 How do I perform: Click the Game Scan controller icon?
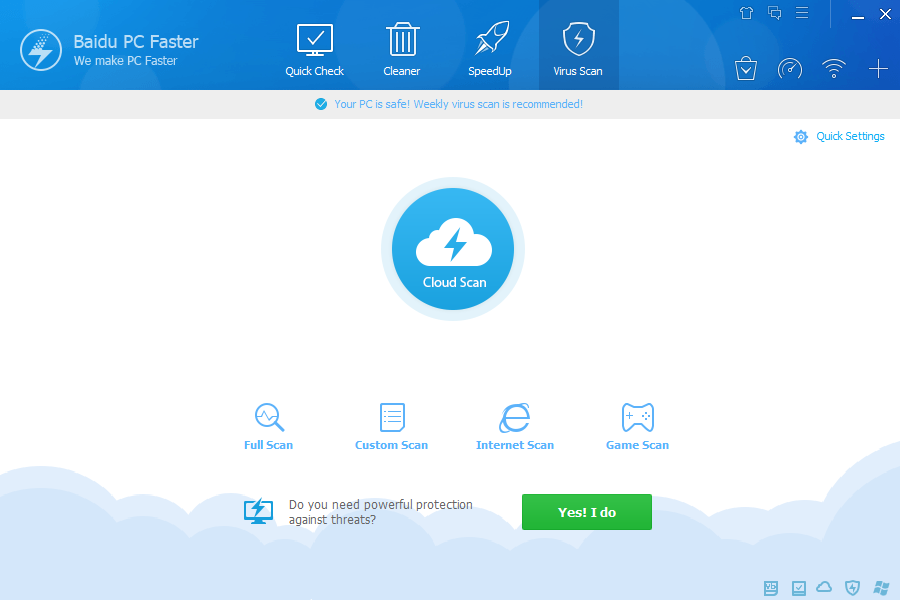(638, 417)
